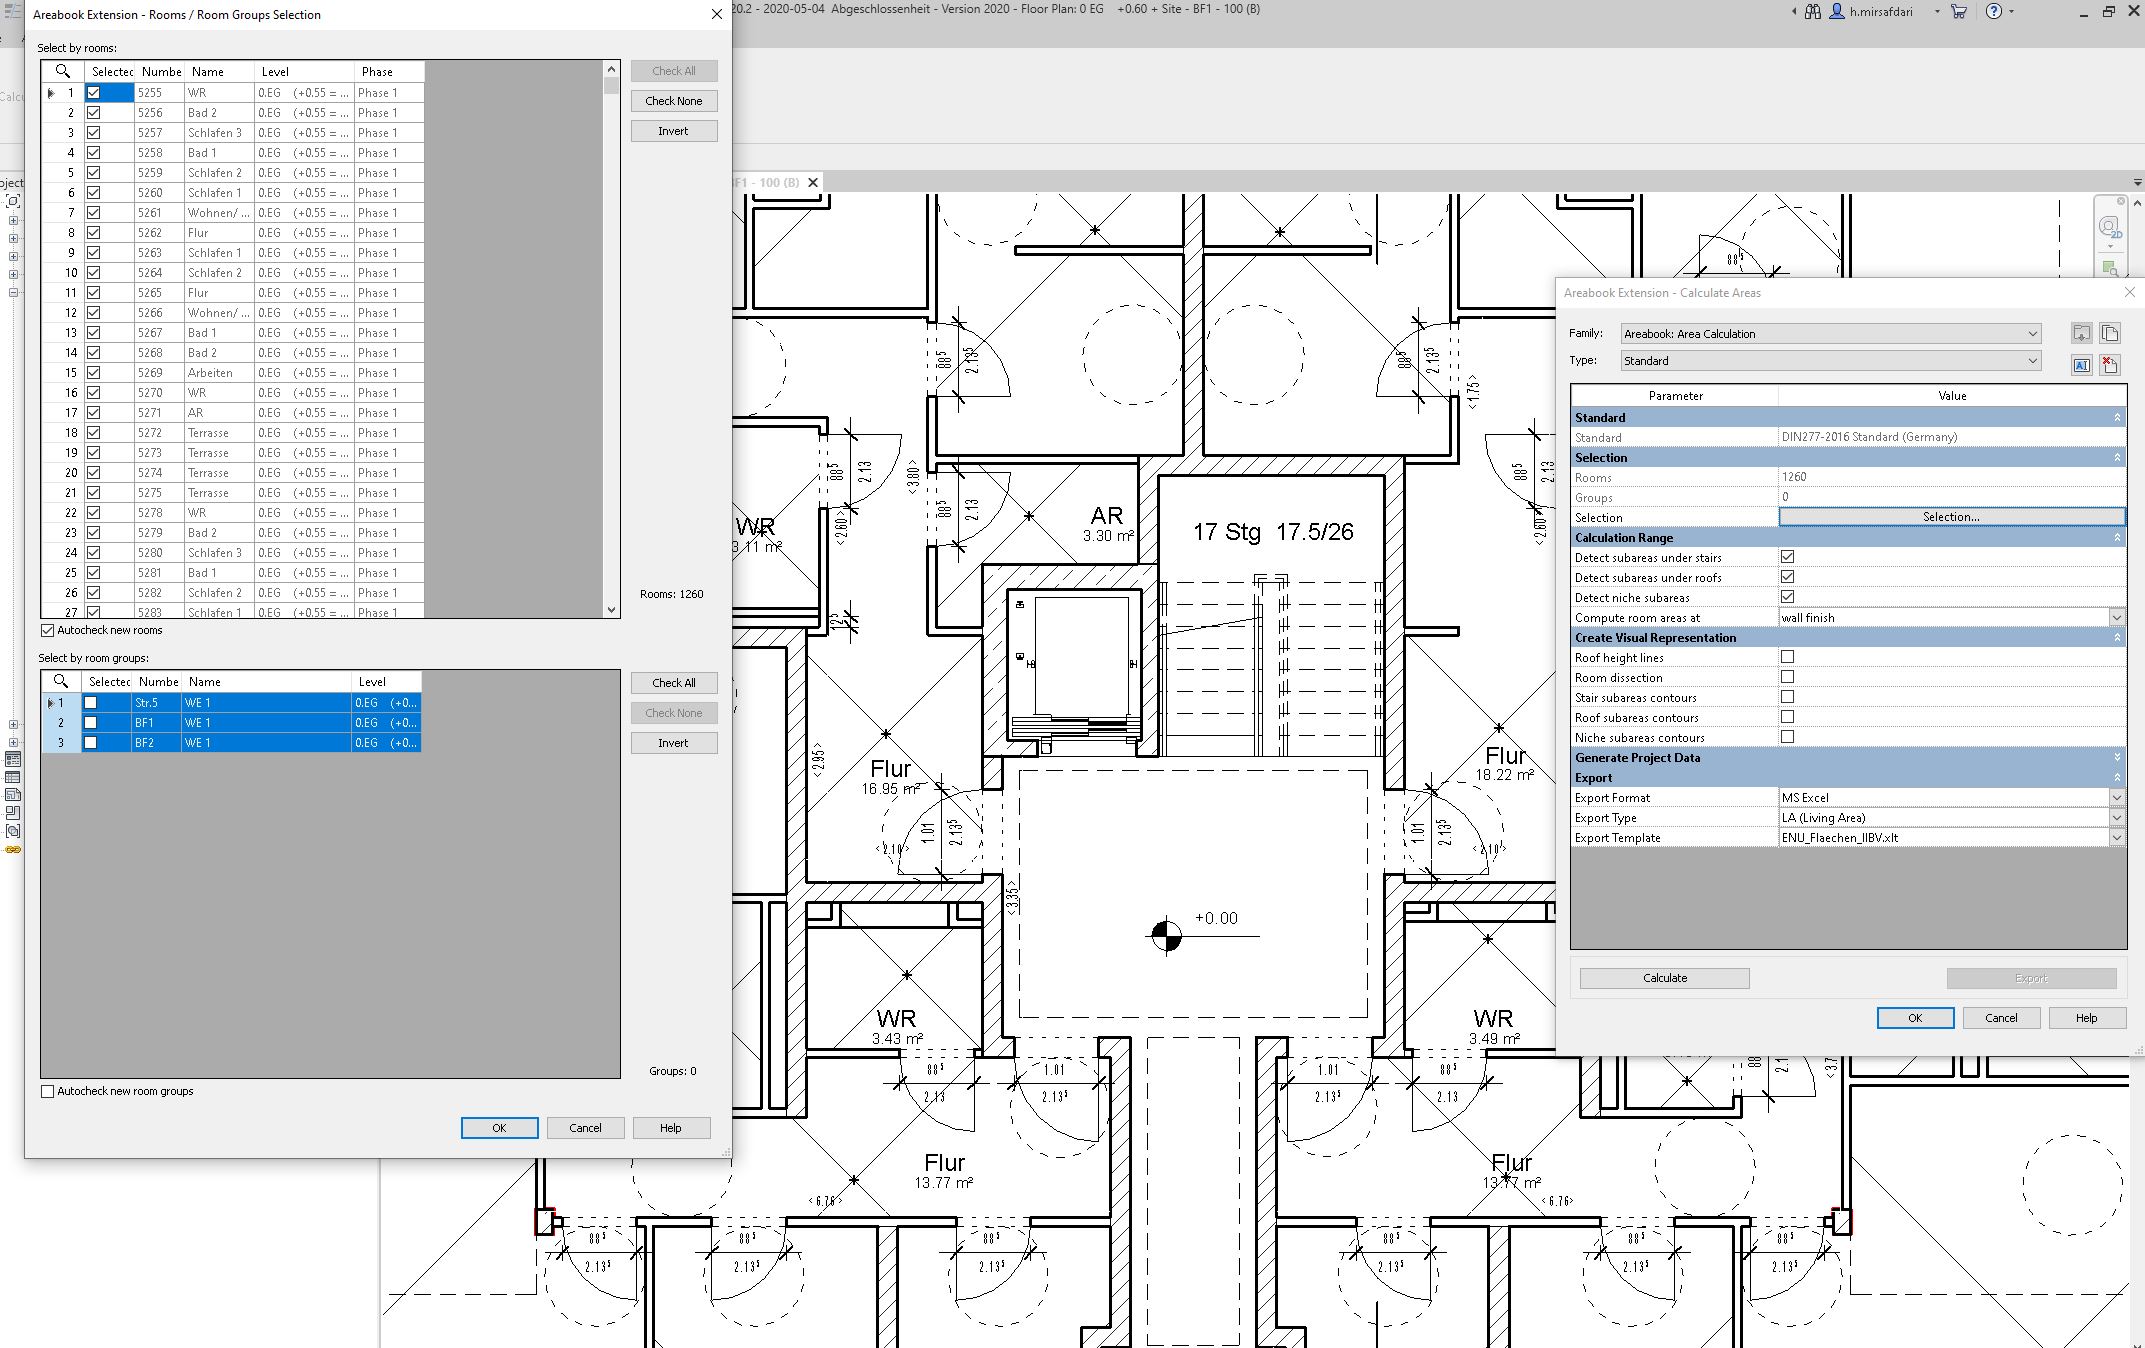Click the reset/clear selection icon in Calculate Areas

2111,360
